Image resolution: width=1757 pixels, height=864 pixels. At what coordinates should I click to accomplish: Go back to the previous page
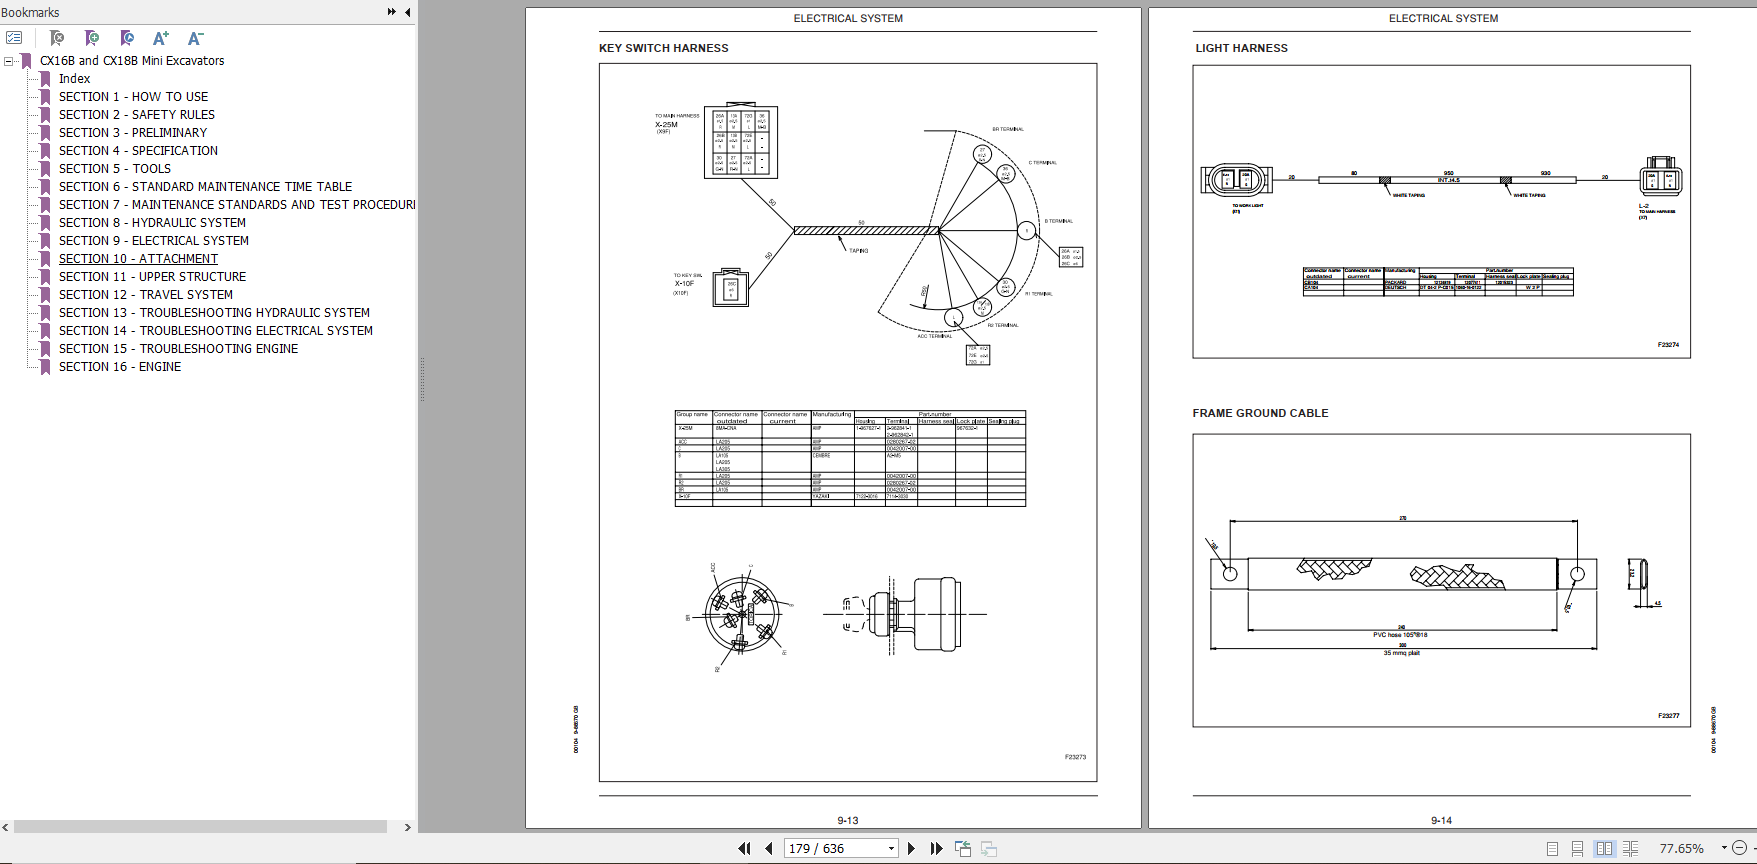point(768,848)
